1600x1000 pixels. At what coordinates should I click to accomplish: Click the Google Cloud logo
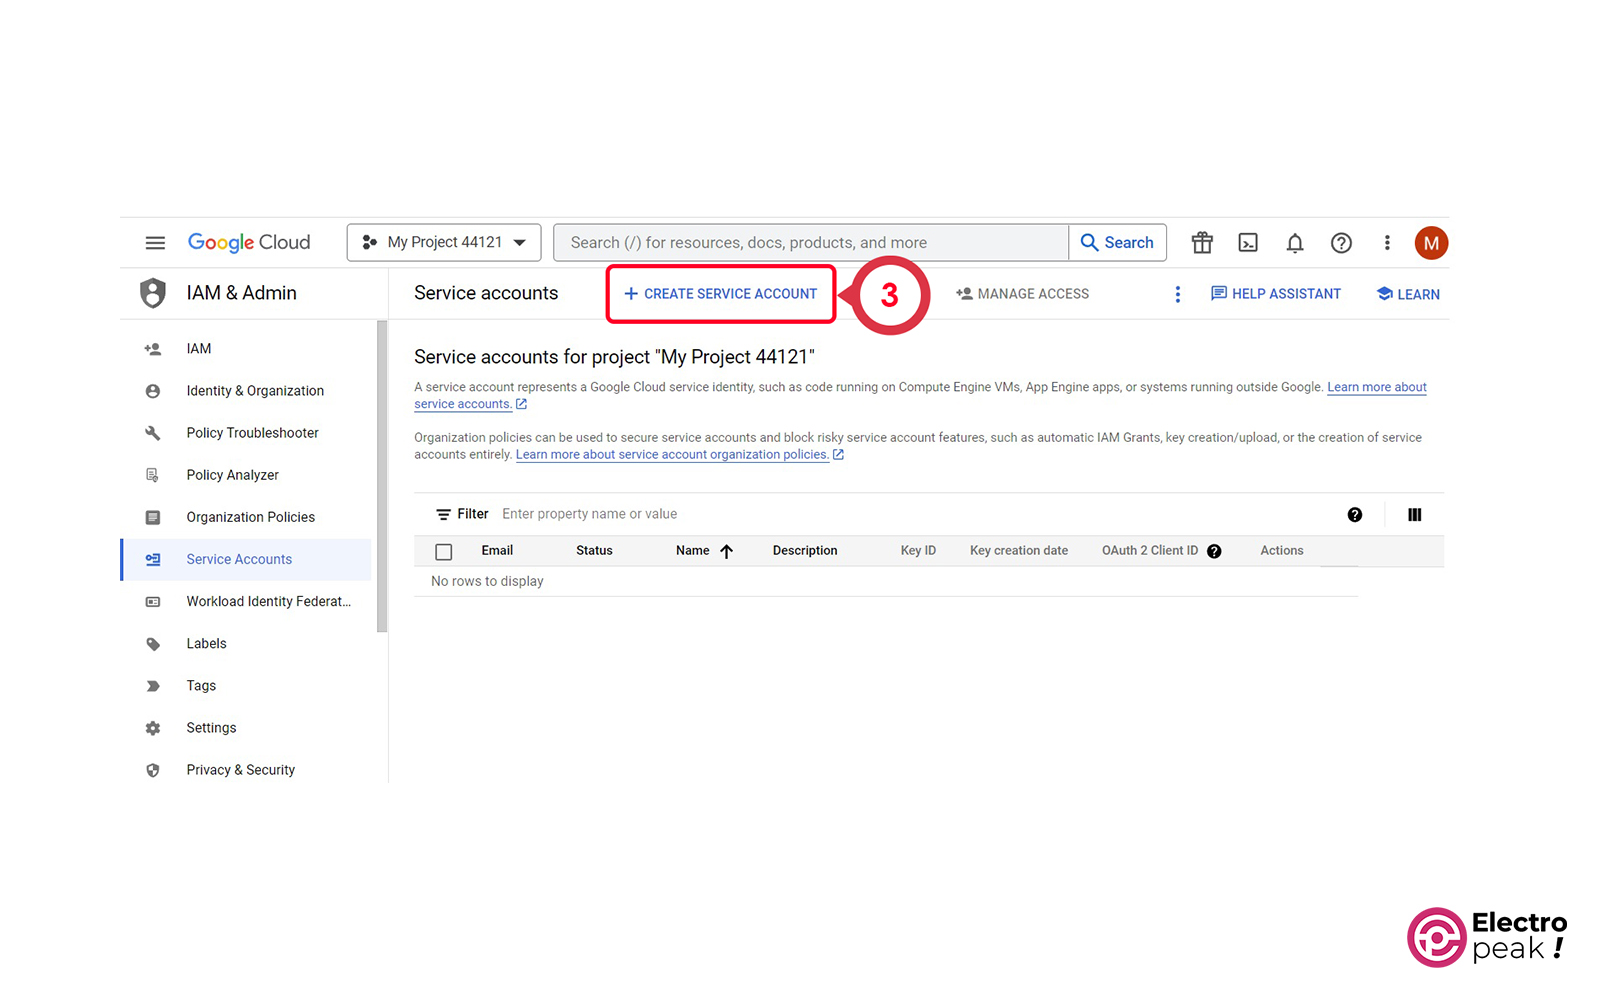pyautogui.click(x=249, y=243)
